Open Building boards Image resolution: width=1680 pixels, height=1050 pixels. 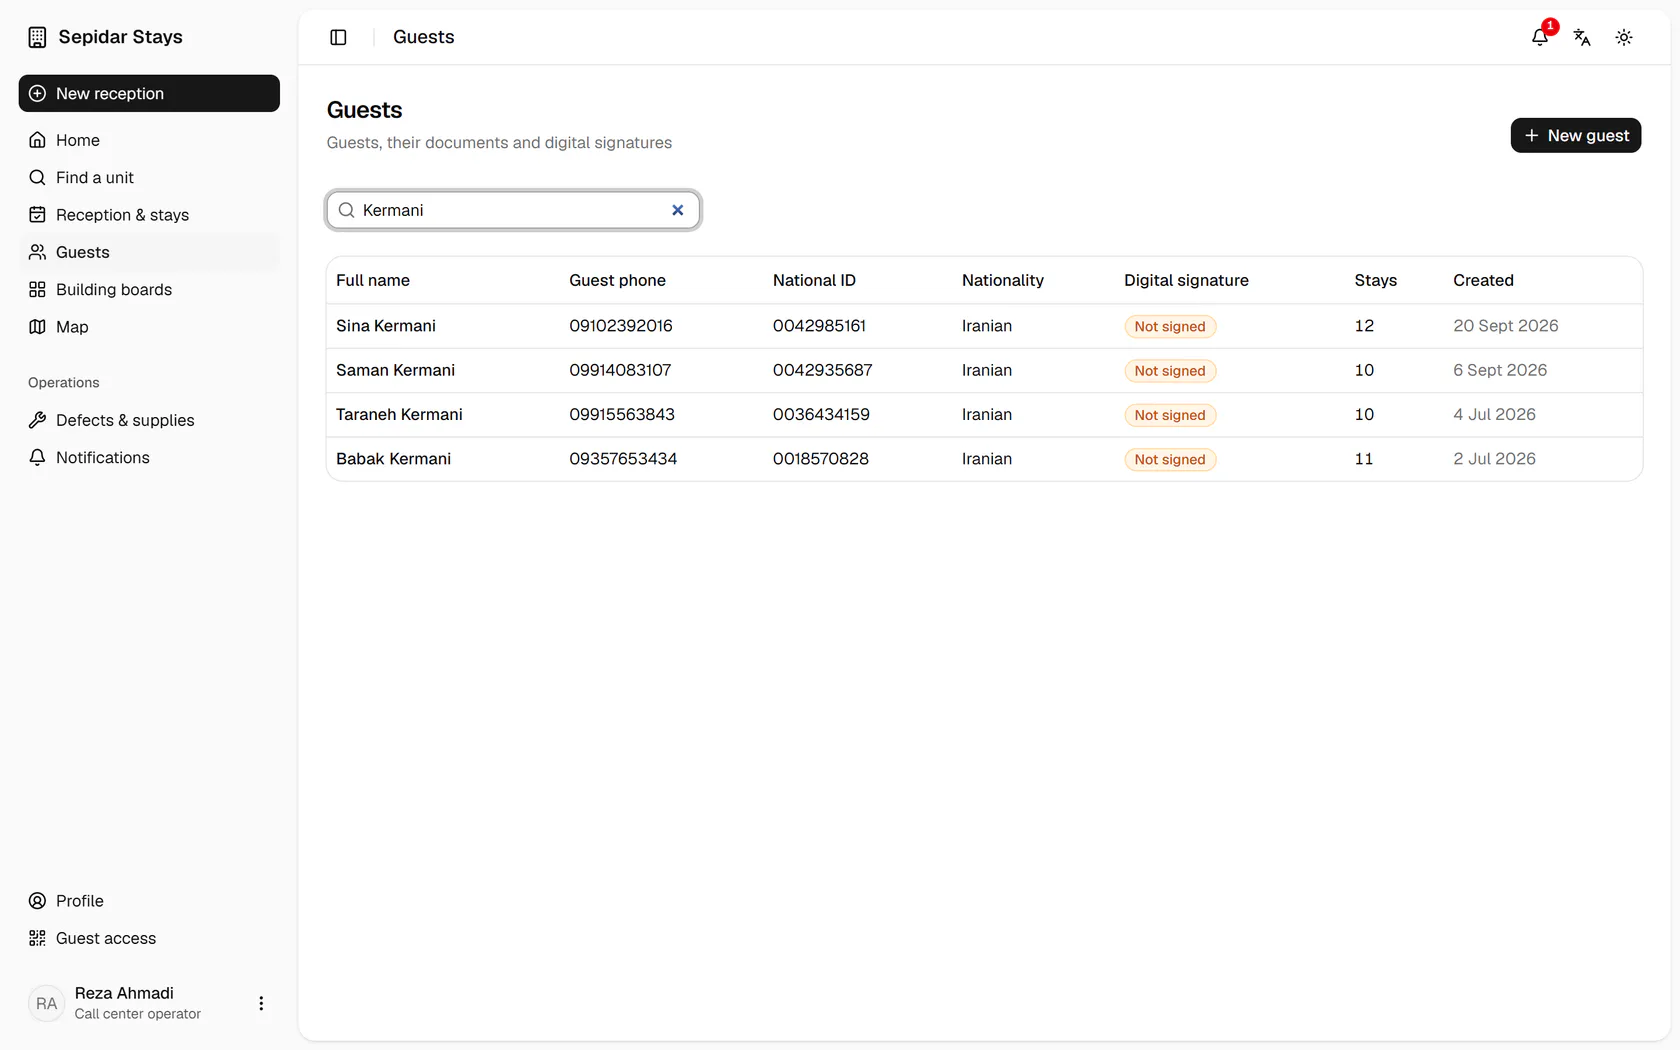[149, 289]
